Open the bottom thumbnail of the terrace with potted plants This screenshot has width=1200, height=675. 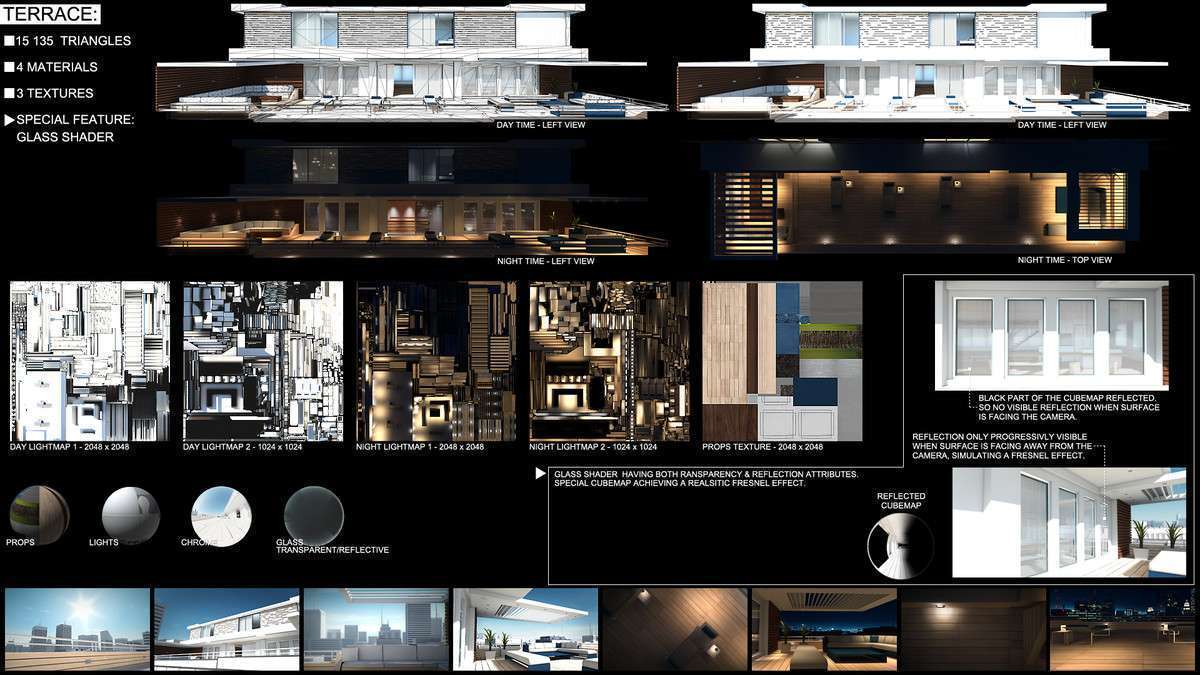tap(525, 629)
